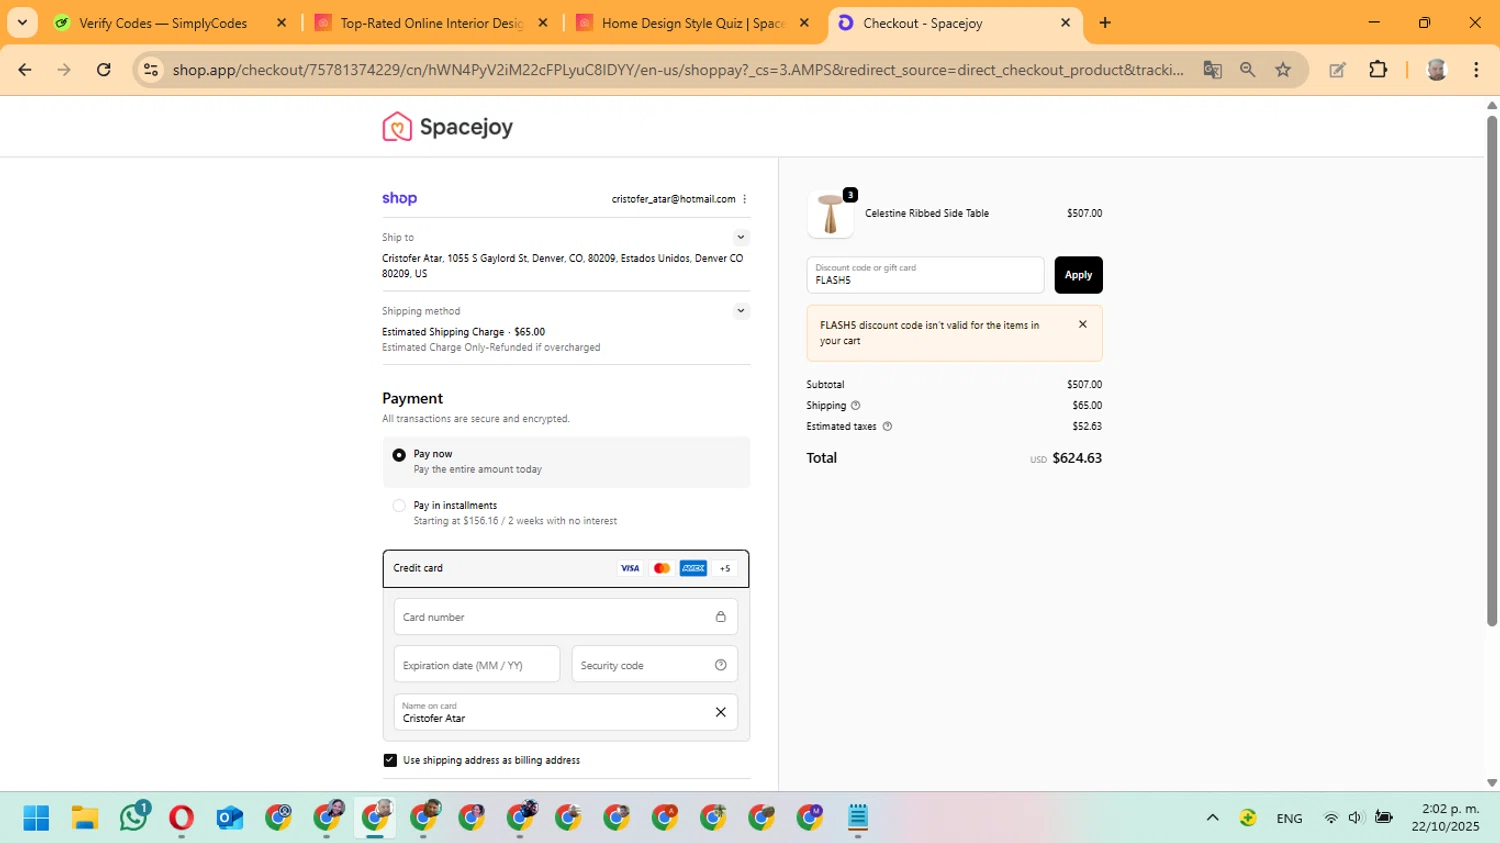1500x843 pixels.
Task: Open the Chrome profile avatar
Action: (1437, 70)
